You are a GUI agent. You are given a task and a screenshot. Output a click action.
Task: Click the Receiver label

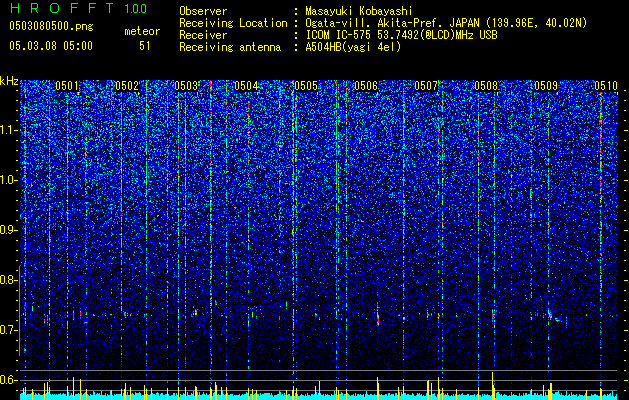tap(203, 35)
